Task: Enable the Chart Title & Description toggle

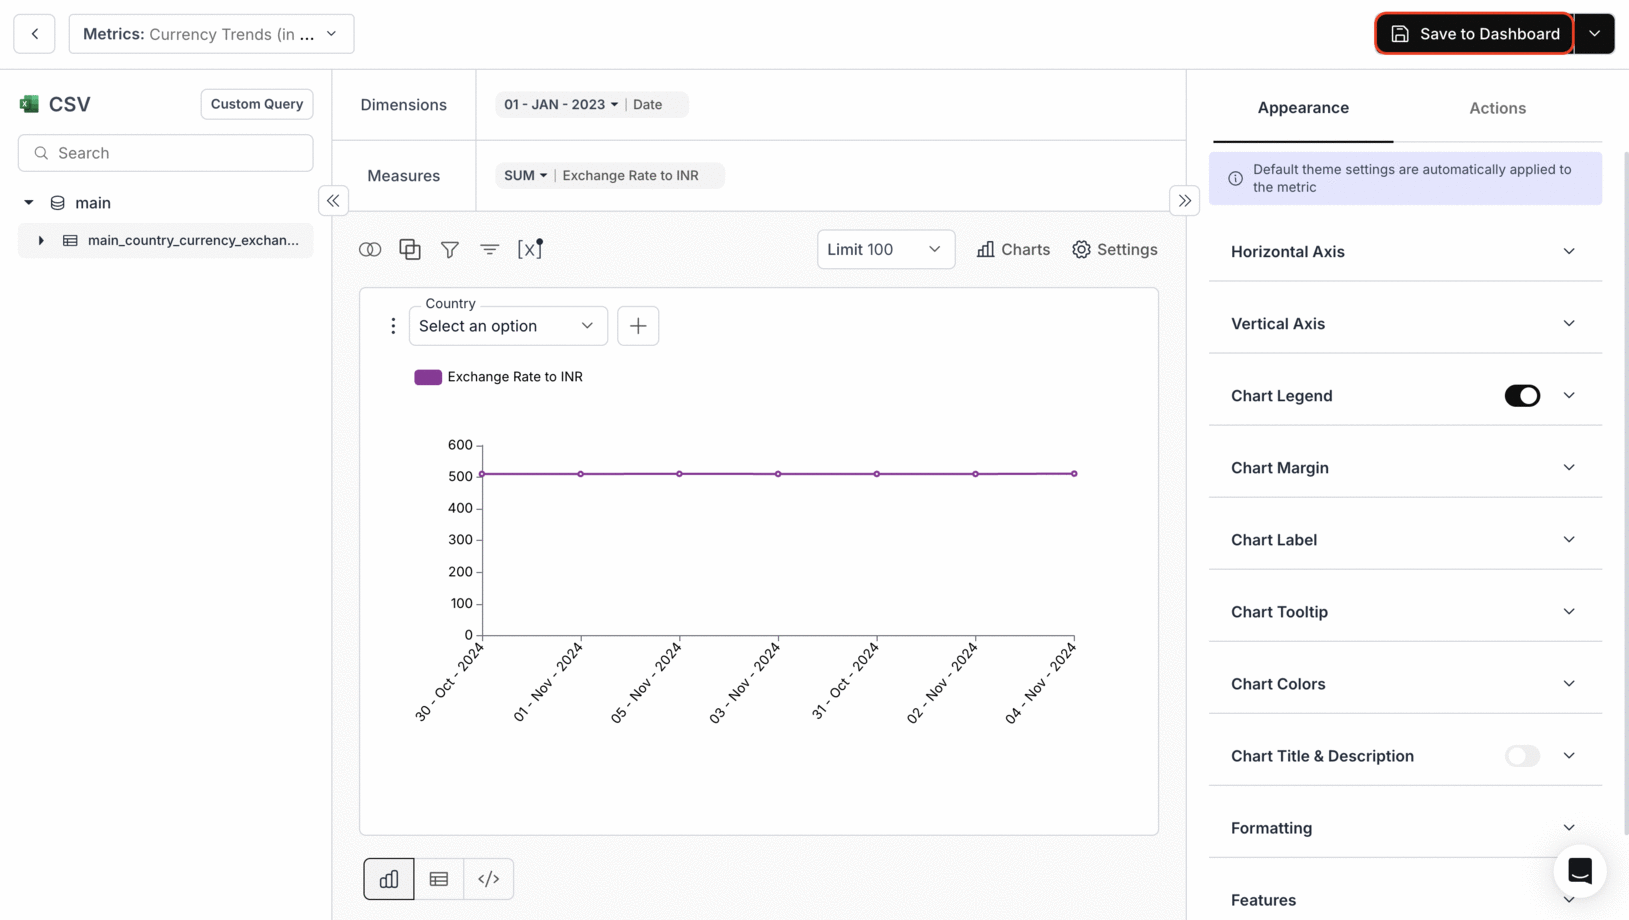Action: click(1521, 756)
